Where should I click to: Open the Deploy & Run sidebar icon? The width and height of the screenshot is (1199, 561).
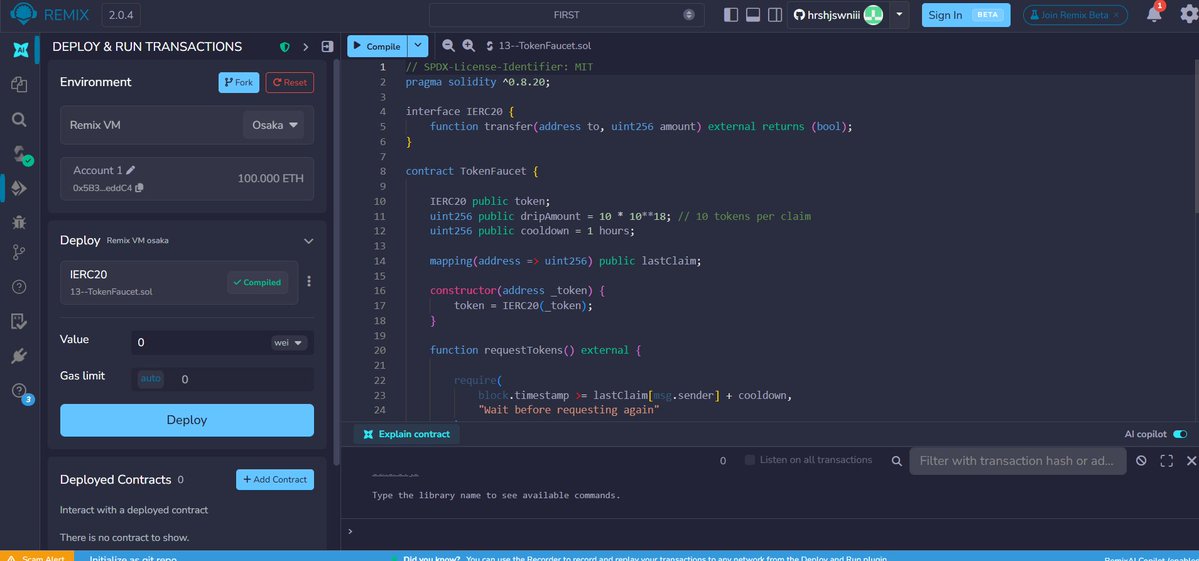[x=19, y=188]
